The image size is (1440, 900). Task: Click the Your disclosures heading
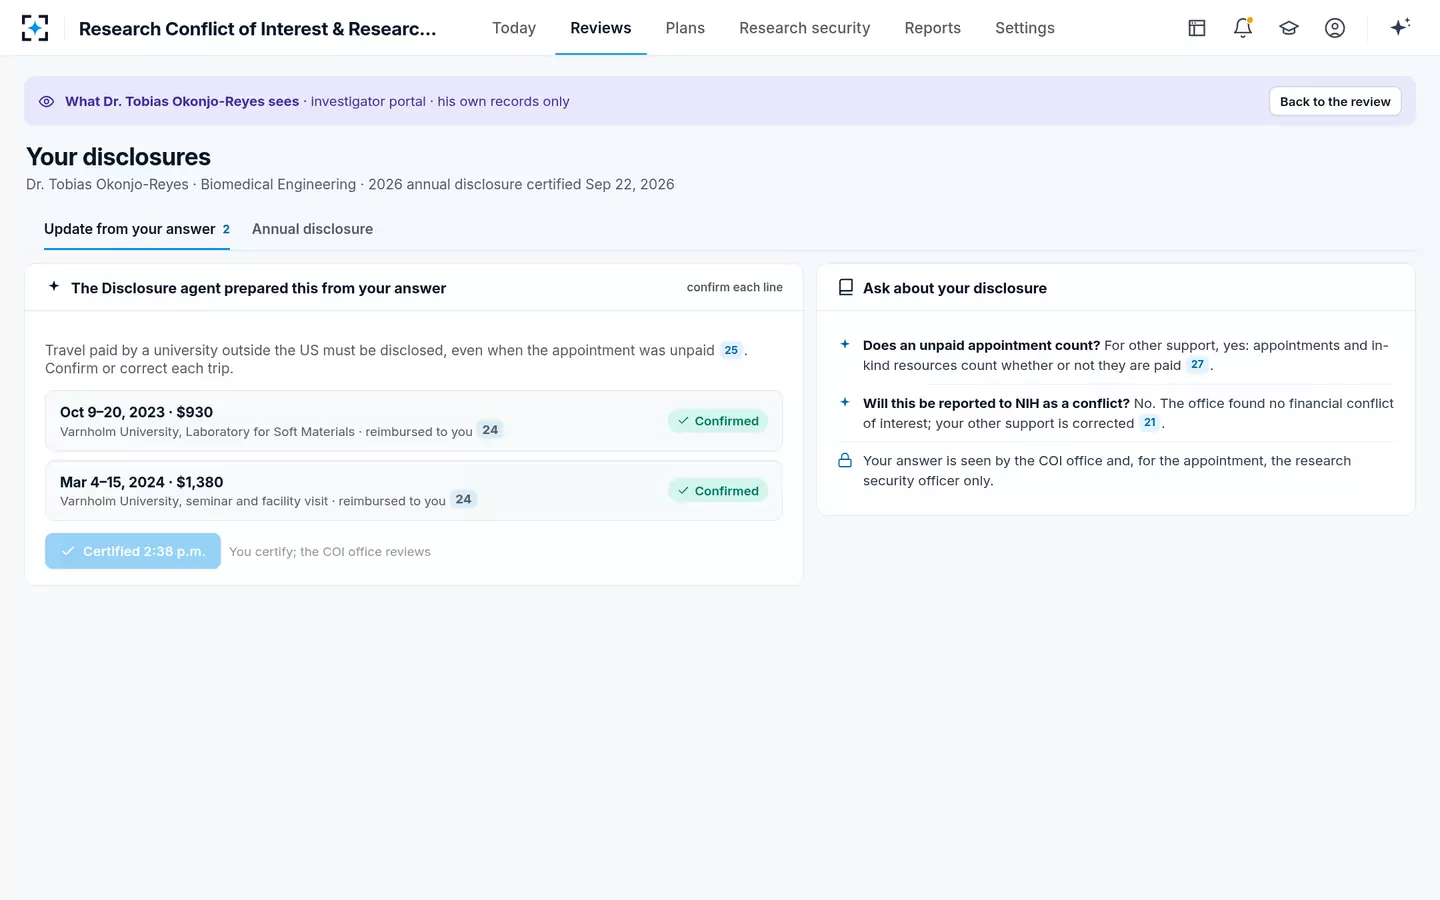118,157
